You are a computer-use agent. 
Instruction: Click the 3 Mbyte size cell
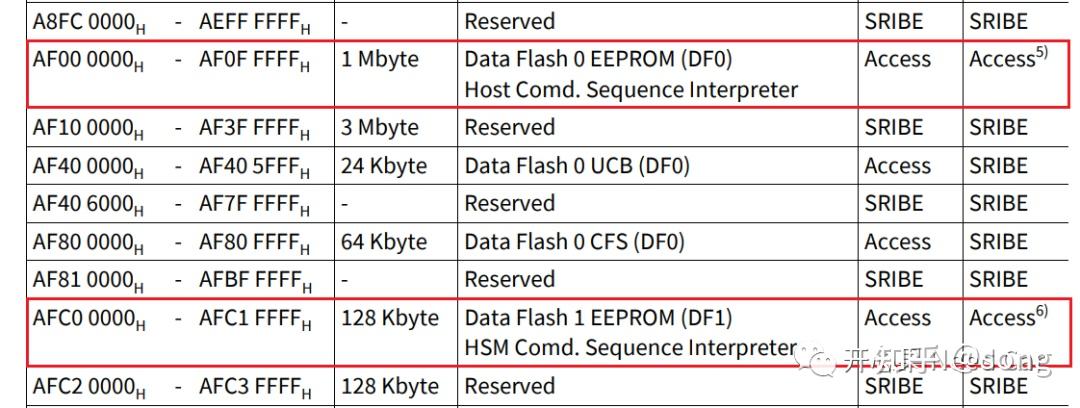[380, 128]
